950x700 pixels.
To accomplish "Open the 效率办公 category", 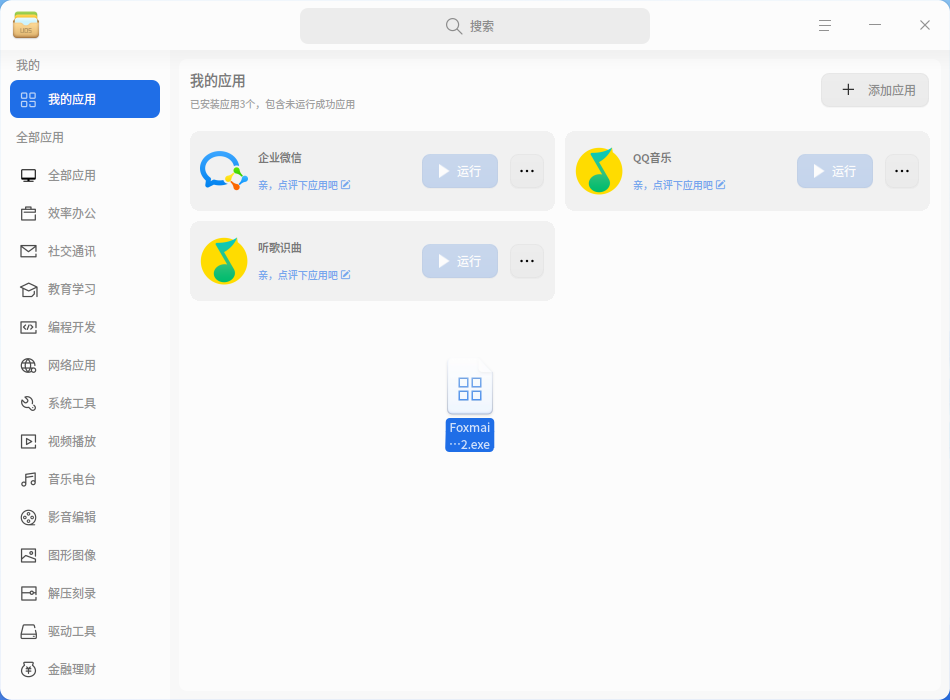I will pos(72,213).
